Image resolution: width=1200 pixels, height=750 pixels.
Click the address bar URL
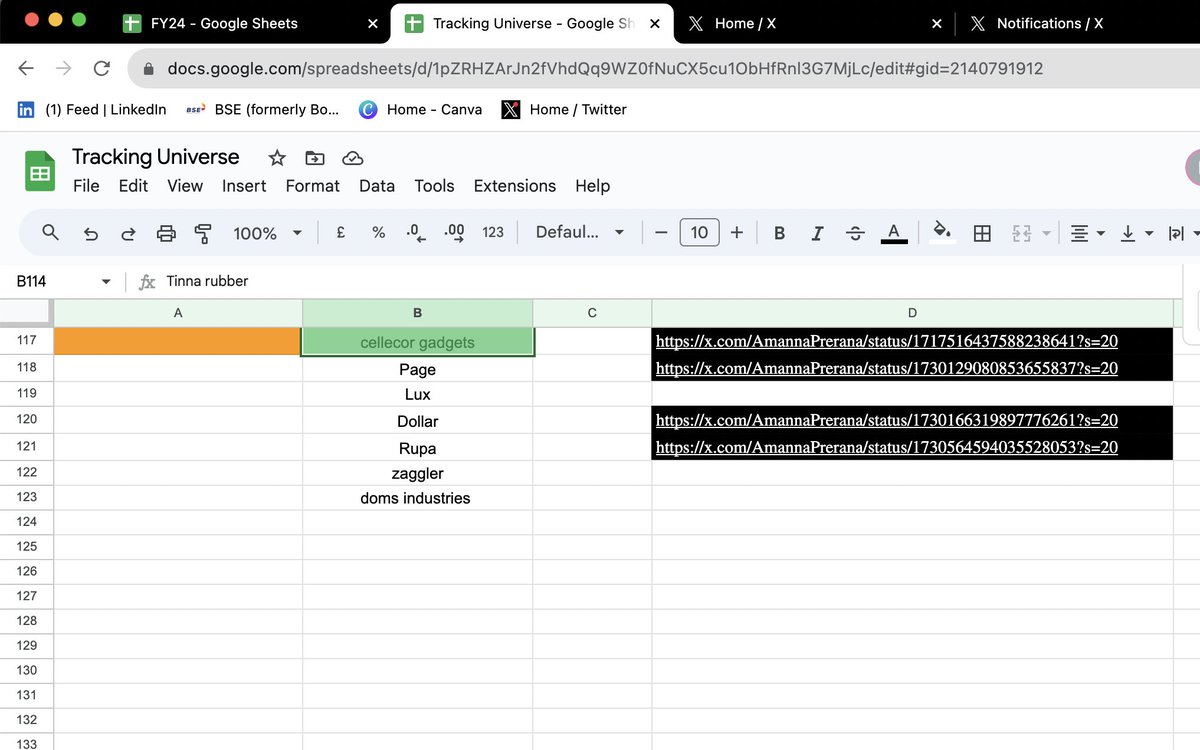pyautogui.click(x=605, y=68)
